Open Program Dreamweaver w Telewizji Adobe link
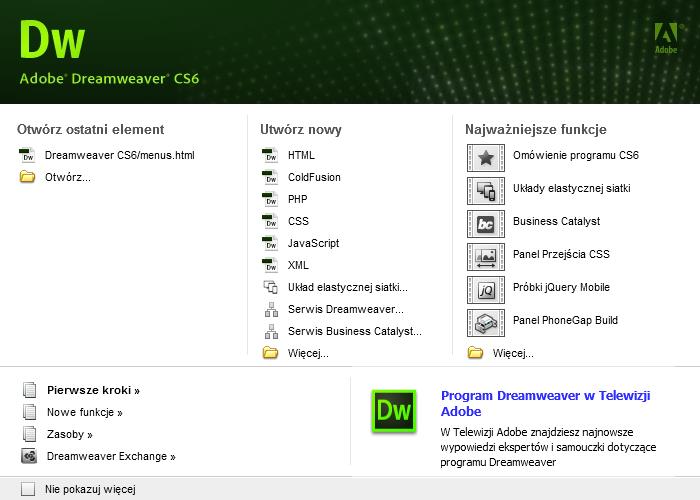 click(x=546, y=403)
